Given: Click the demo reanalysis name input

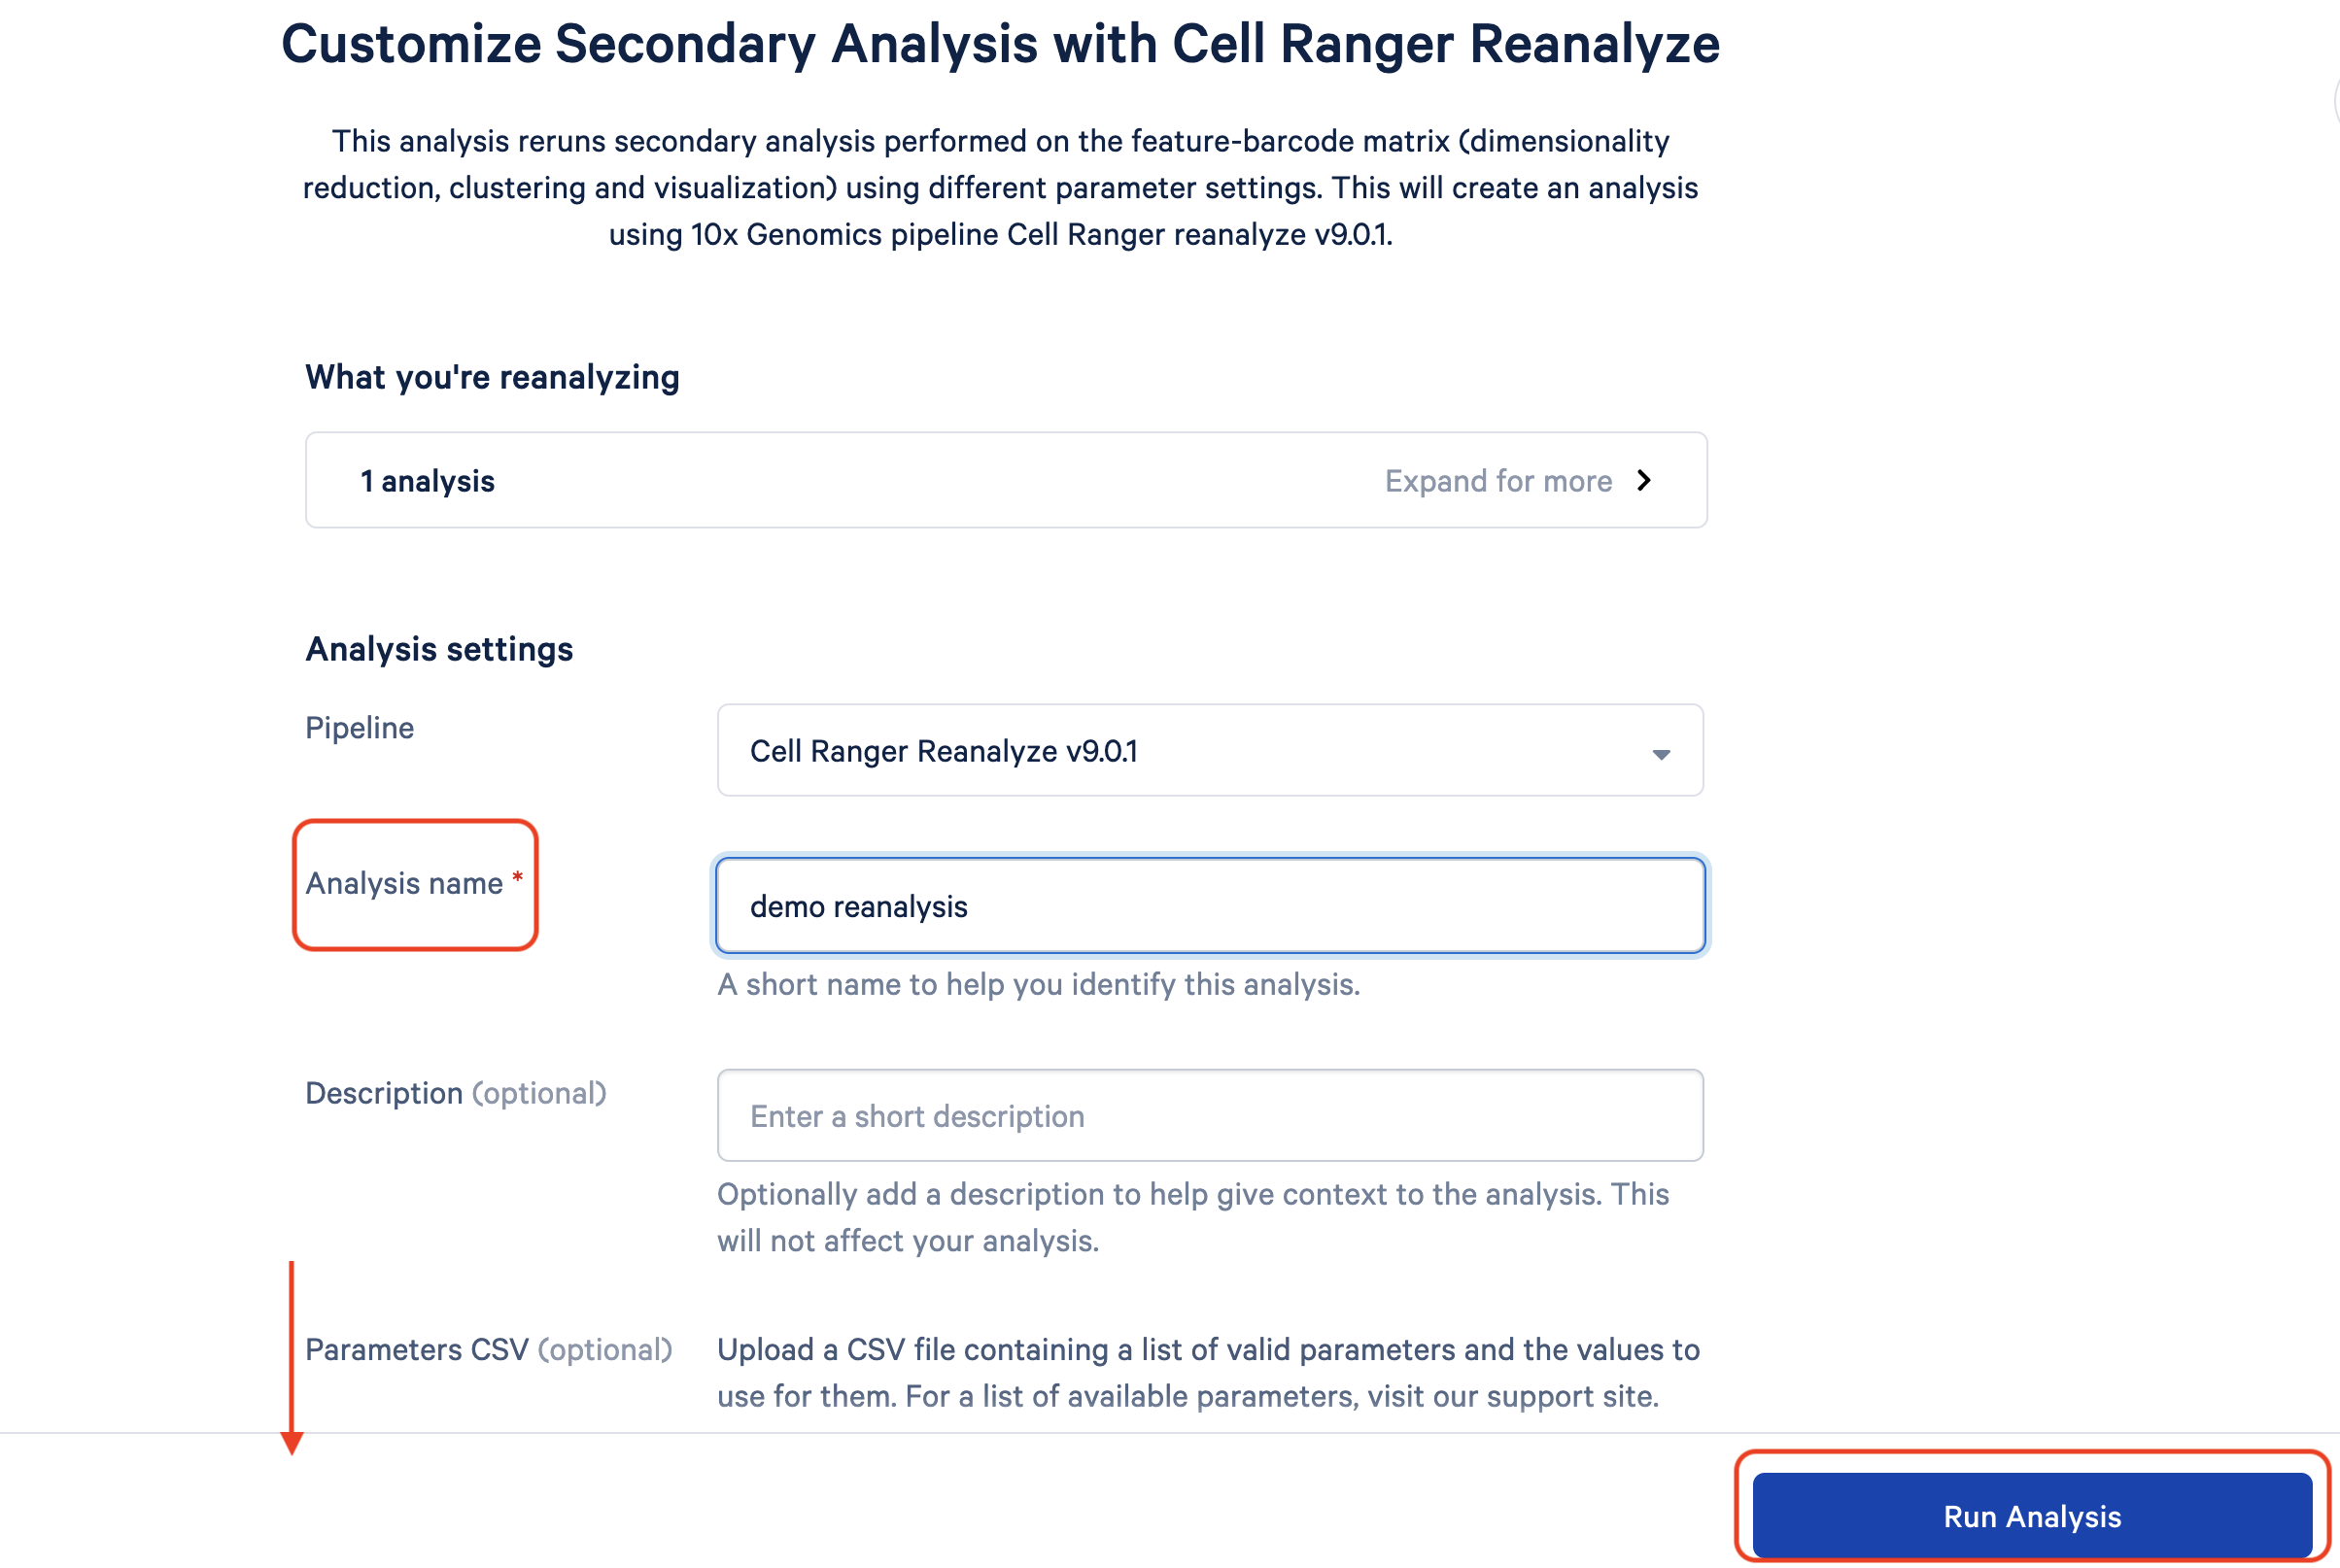Looking at the screenshot, I should [1209, 905].
